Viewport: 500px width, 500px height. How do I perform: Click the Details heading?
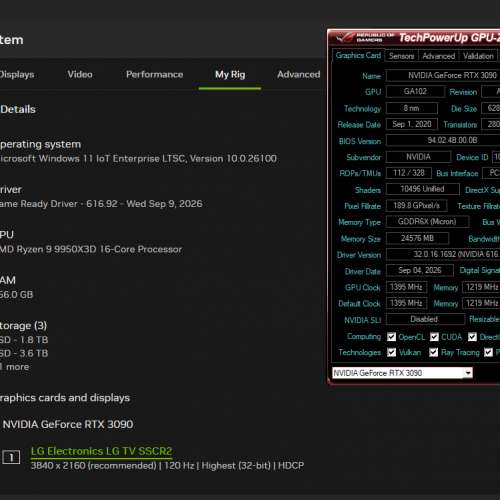[x=18, y=109]
